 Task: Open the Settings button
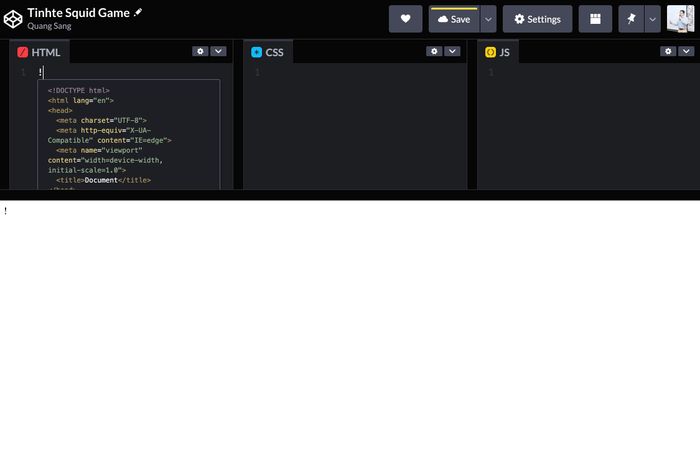coord(537,19)
